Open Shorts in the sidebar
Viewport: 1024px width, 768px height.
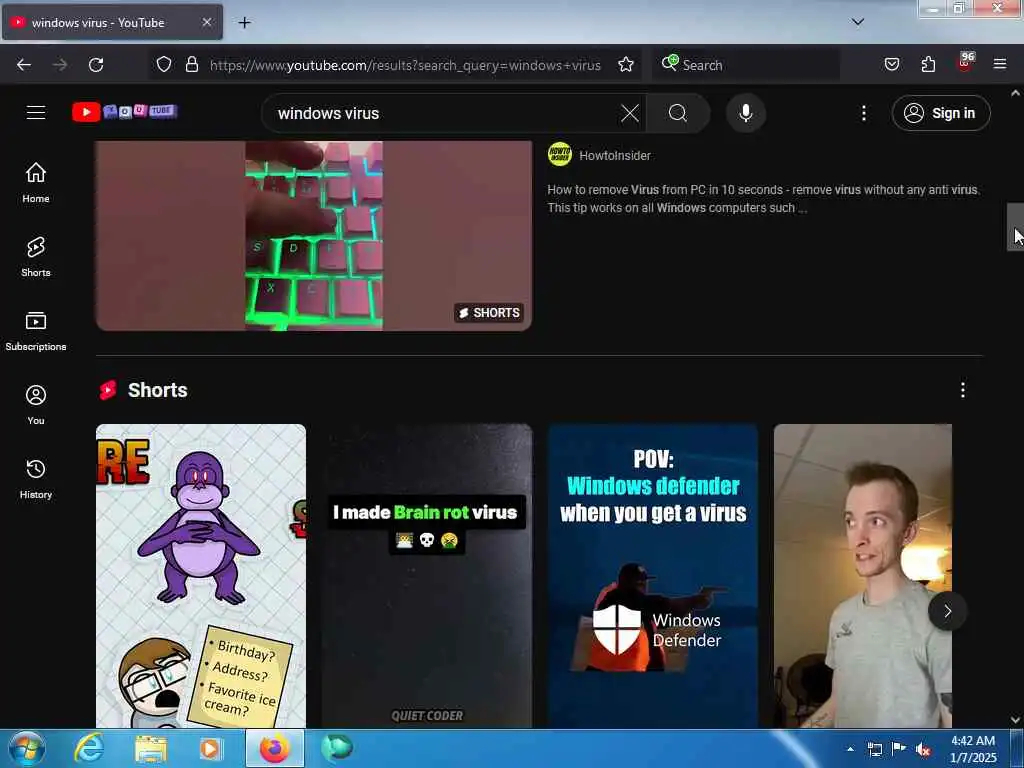coord(36,257)
